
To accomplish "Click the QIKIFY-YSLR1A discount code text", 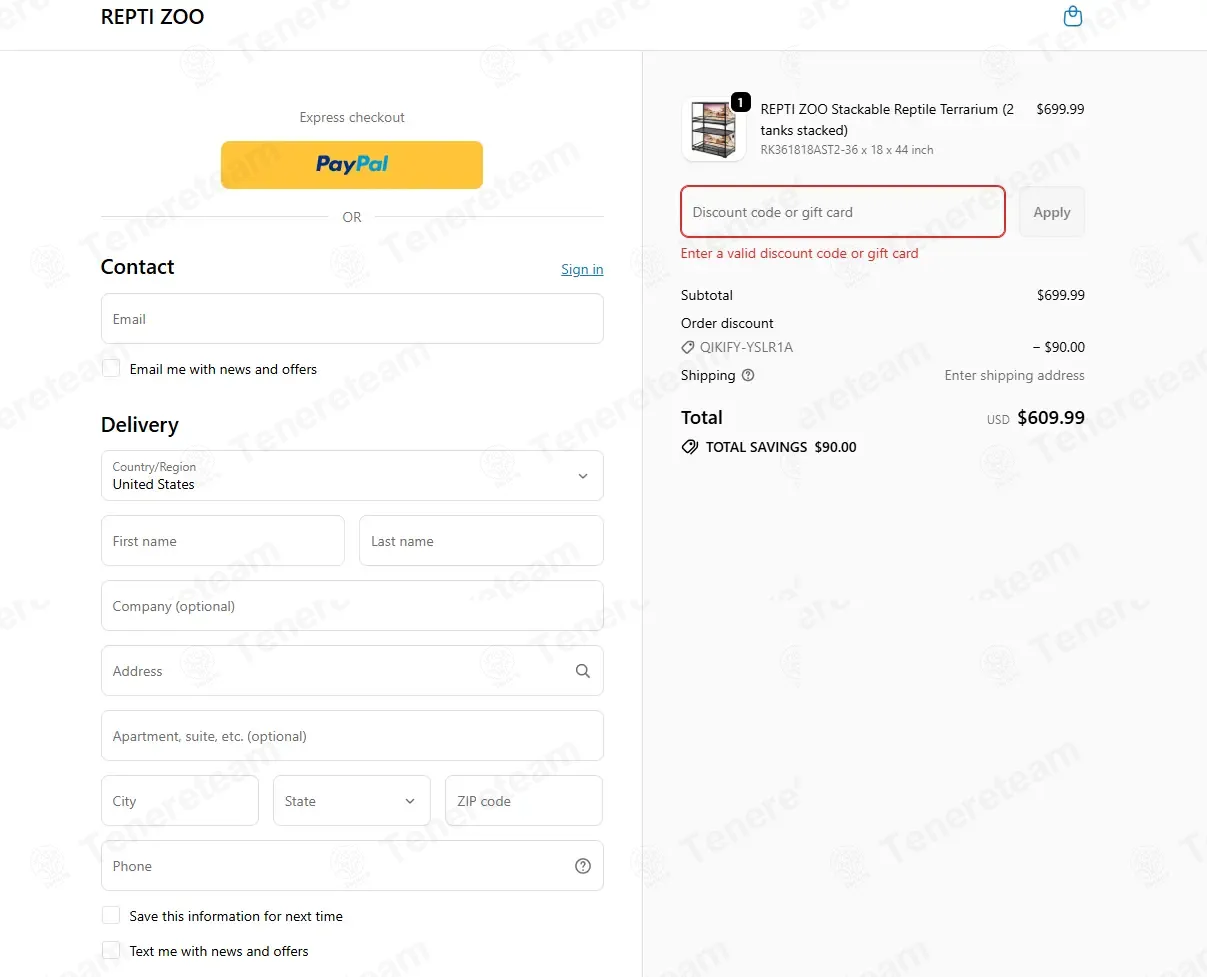I will point(746,347).
